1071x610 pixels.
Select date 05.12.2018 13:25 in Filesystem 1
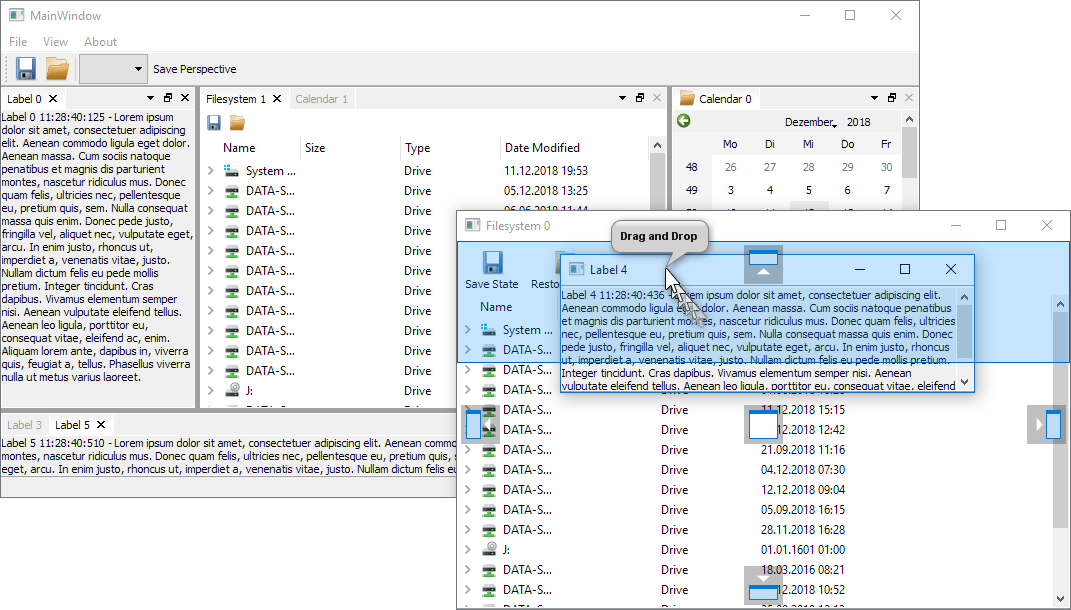[x=546, y=191]
